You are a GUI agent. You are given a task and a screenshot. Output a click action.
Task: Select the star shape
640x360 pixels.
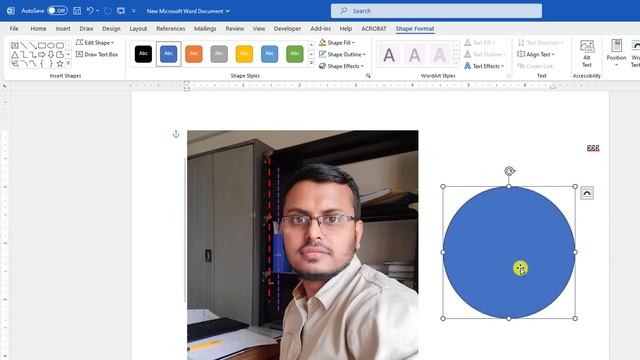click(60, 64)
